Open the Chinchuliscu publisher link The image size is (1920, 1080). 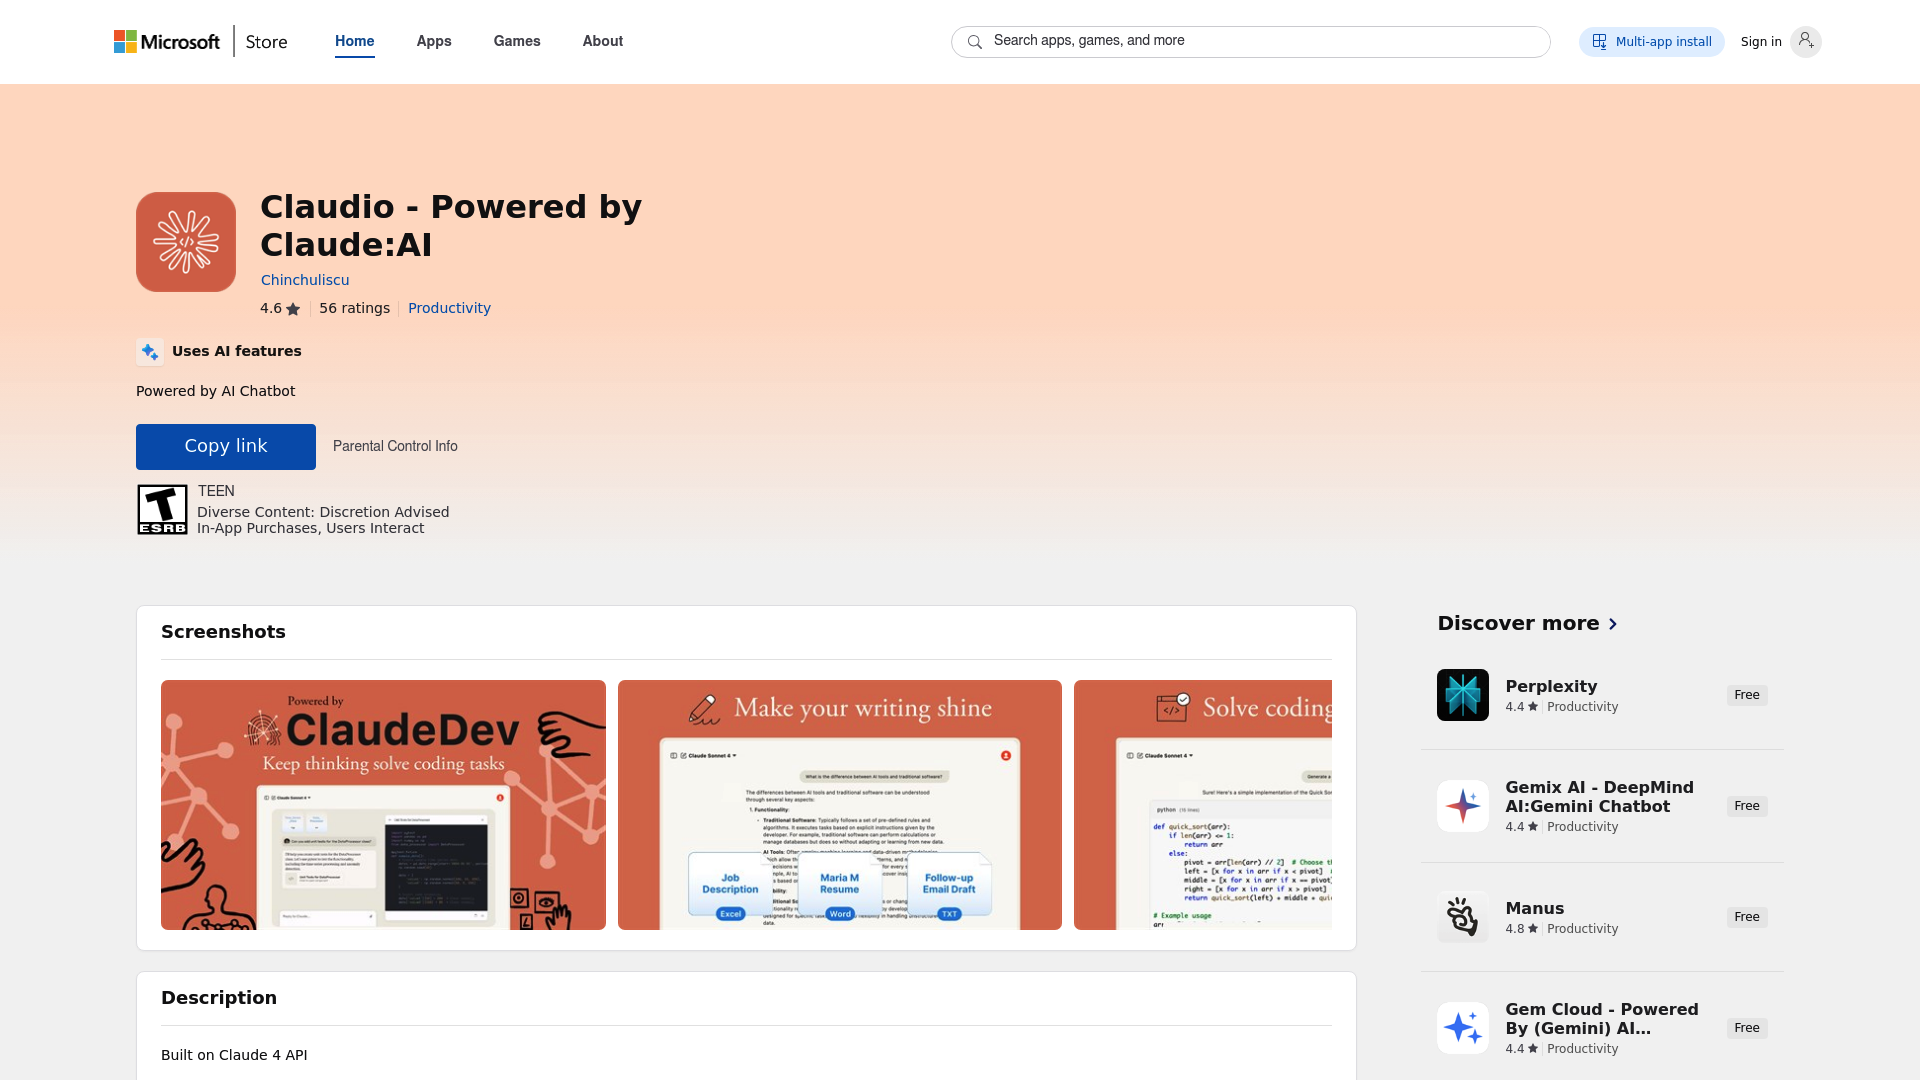pyautogui.click(x=305, y=280)
